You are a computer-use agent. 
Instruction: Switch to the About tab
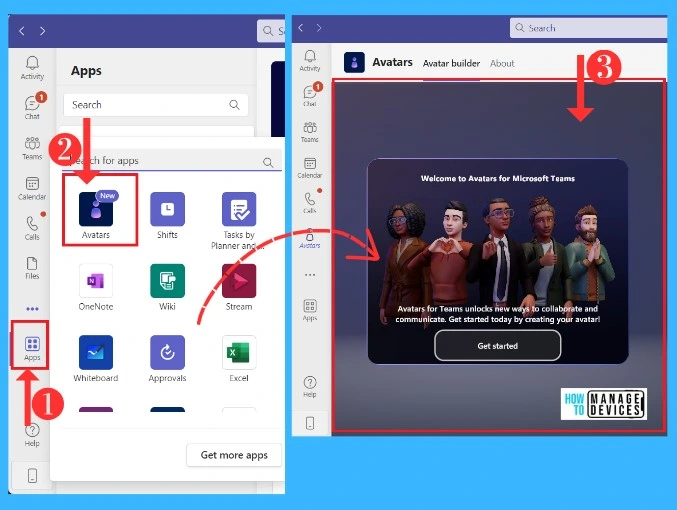tap(502, 63)
